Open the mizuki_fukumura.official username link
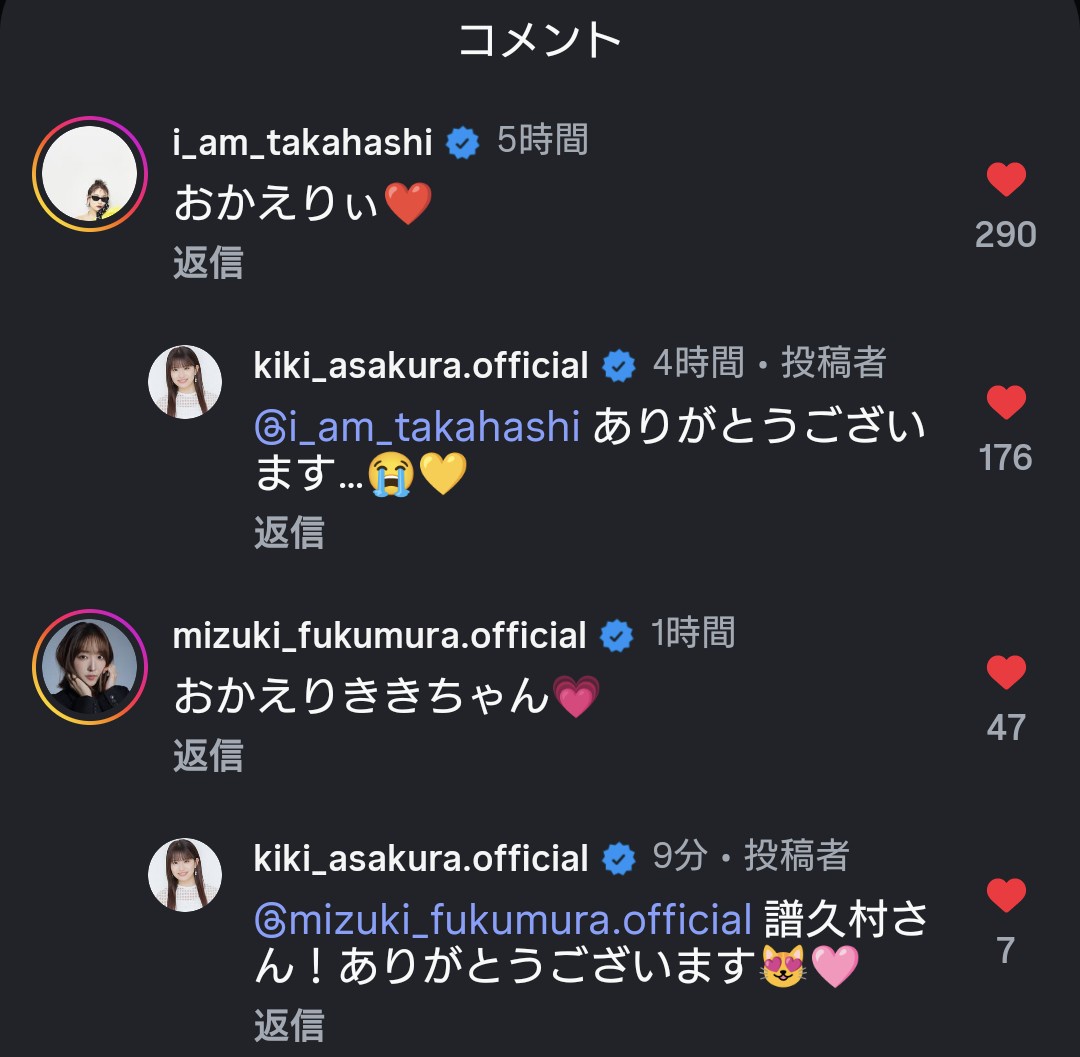Image resolution: width=1080 pixels, height=1057 pixels. point(379,635)
